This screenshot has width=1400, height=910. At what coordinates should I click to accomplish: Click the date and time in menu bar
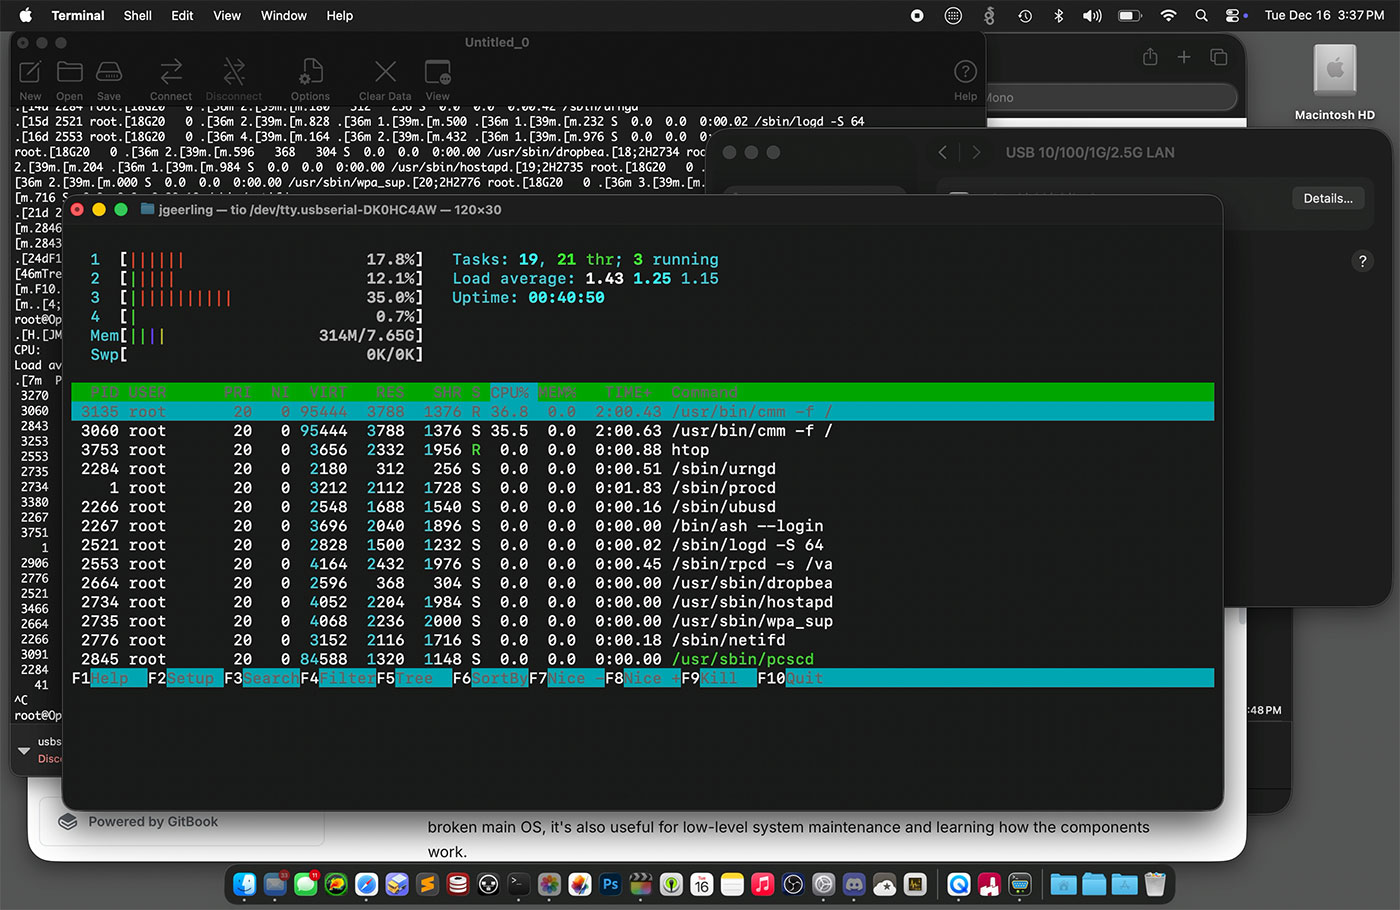click(x=1324, y=15)
